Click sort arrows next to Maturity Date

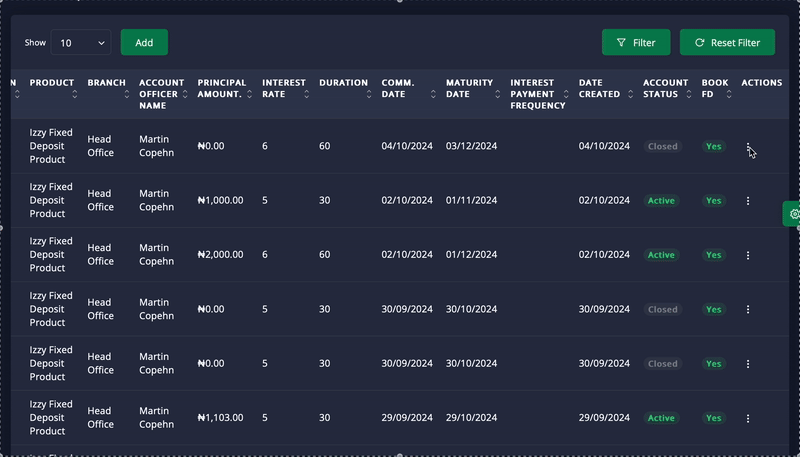point(498,94)
